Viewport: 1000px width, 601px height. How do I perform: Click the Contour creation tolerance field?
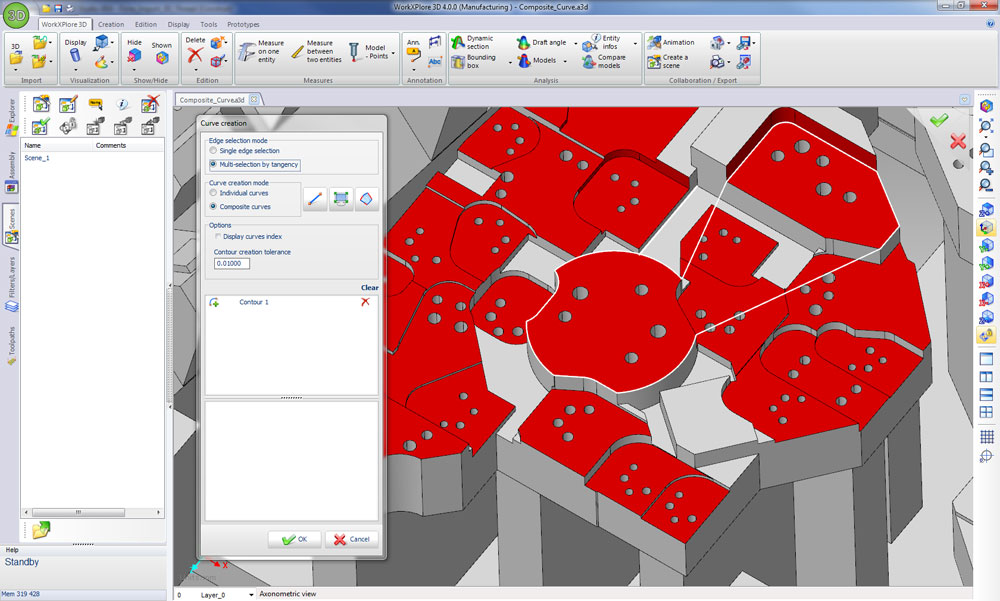pyautogui.click(x=232, y=263)
